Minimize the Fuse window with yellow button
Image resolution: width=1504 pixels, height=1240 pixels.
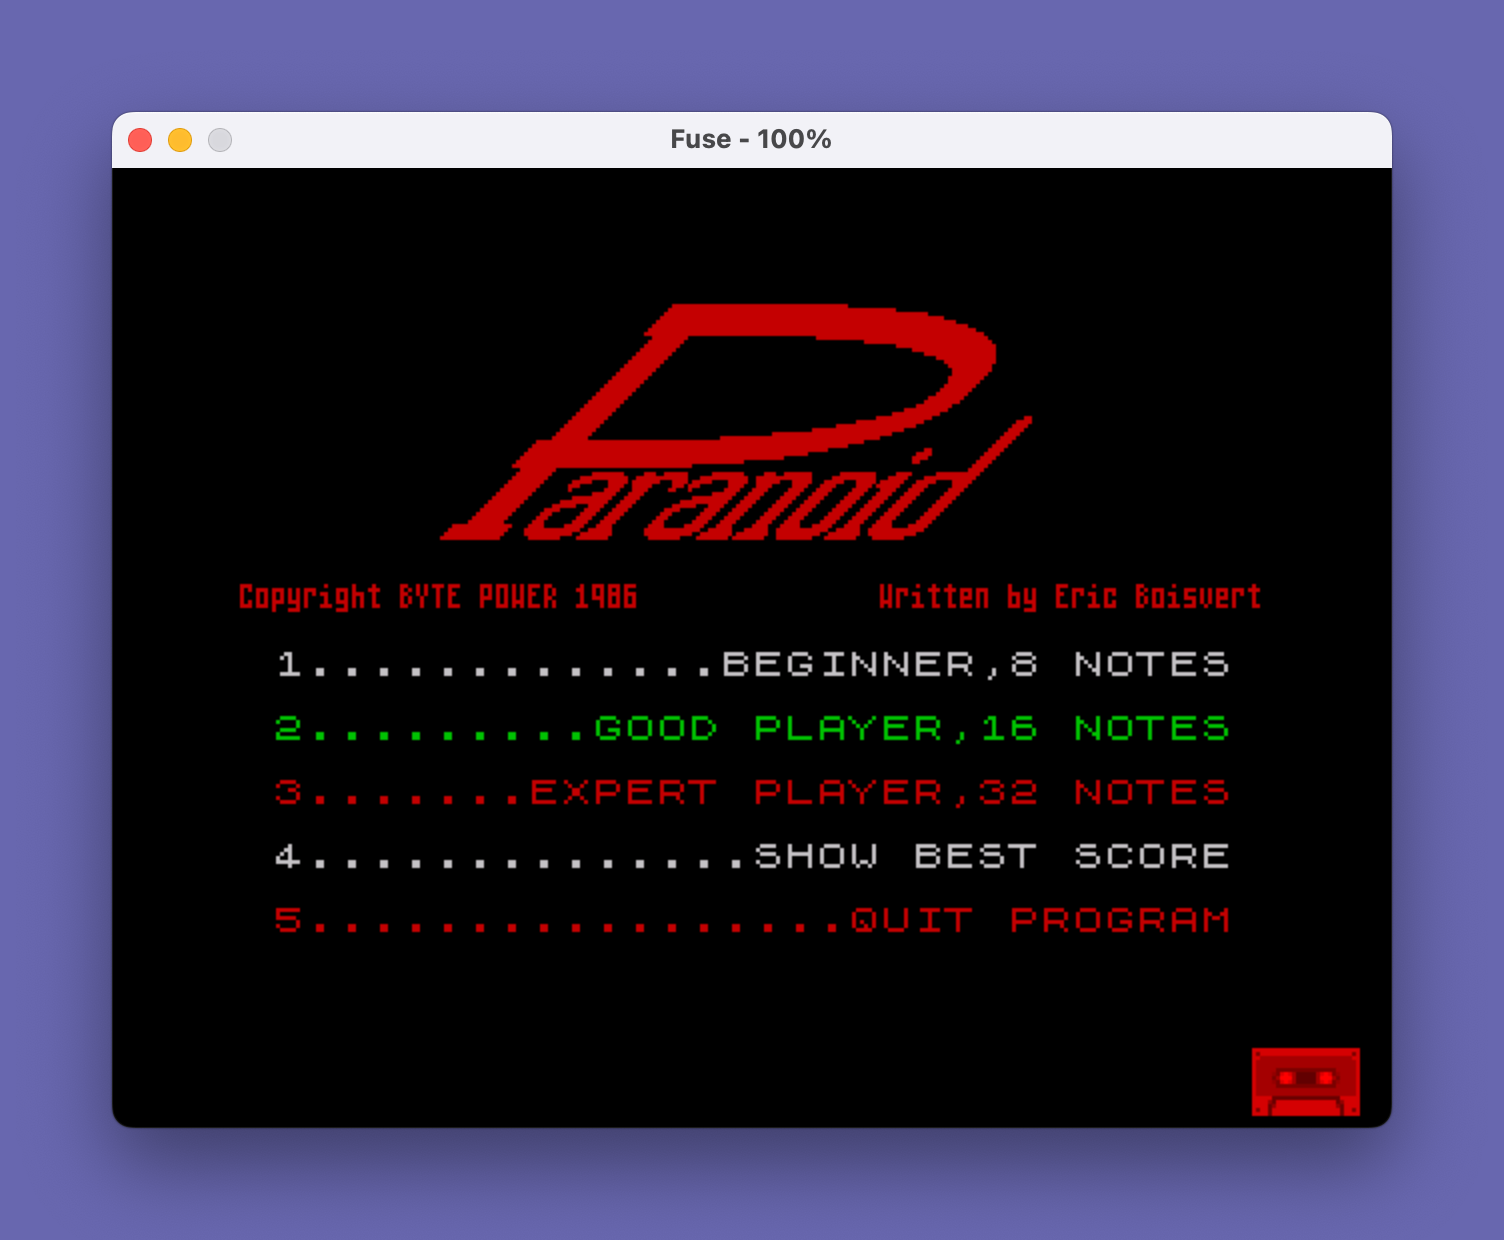click(180, 140)
